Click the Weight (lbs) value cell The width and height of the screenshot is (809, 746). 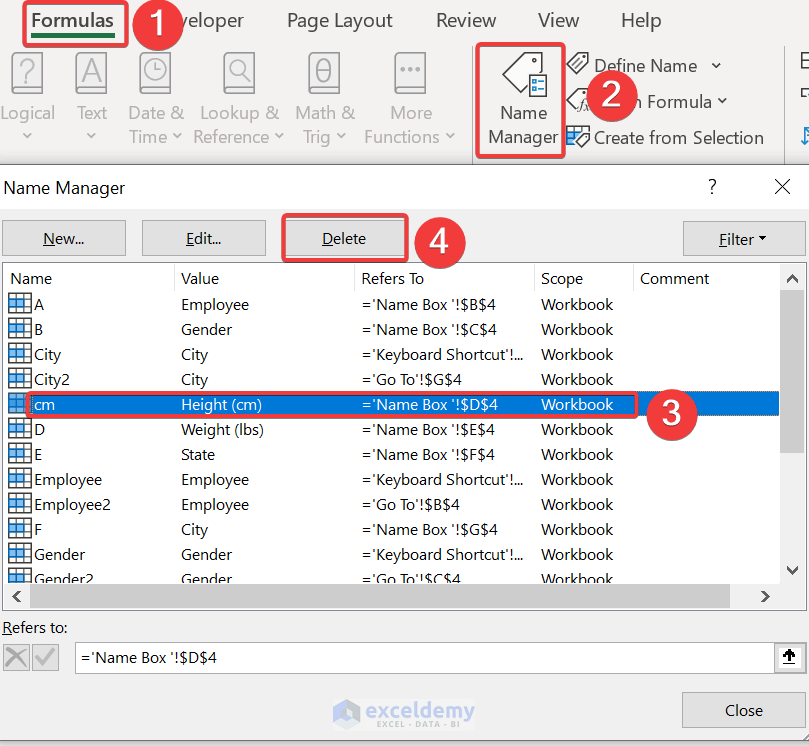click(222, 430)
